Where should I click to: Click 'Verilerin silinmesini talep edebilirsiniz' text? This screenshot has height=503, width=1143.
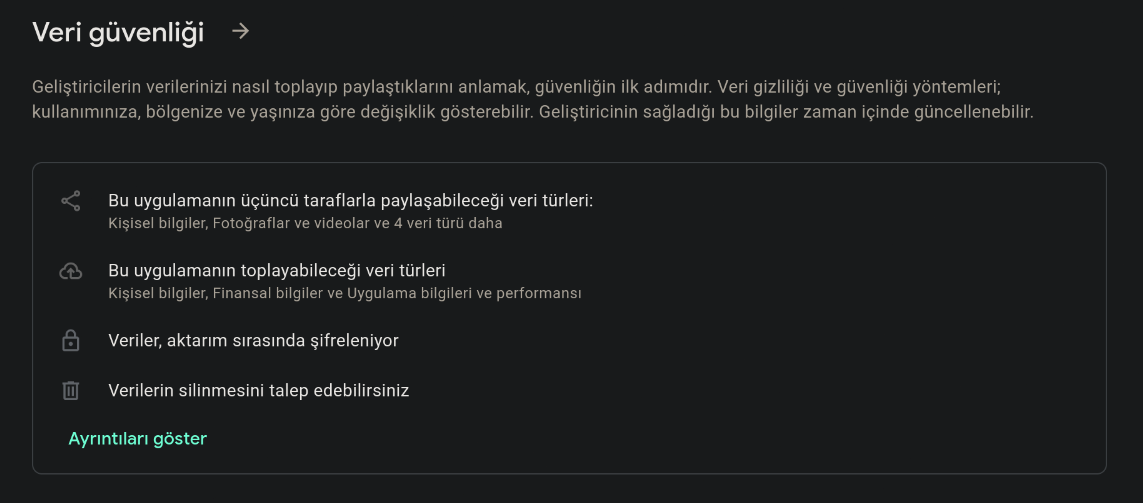click(259, 390)
